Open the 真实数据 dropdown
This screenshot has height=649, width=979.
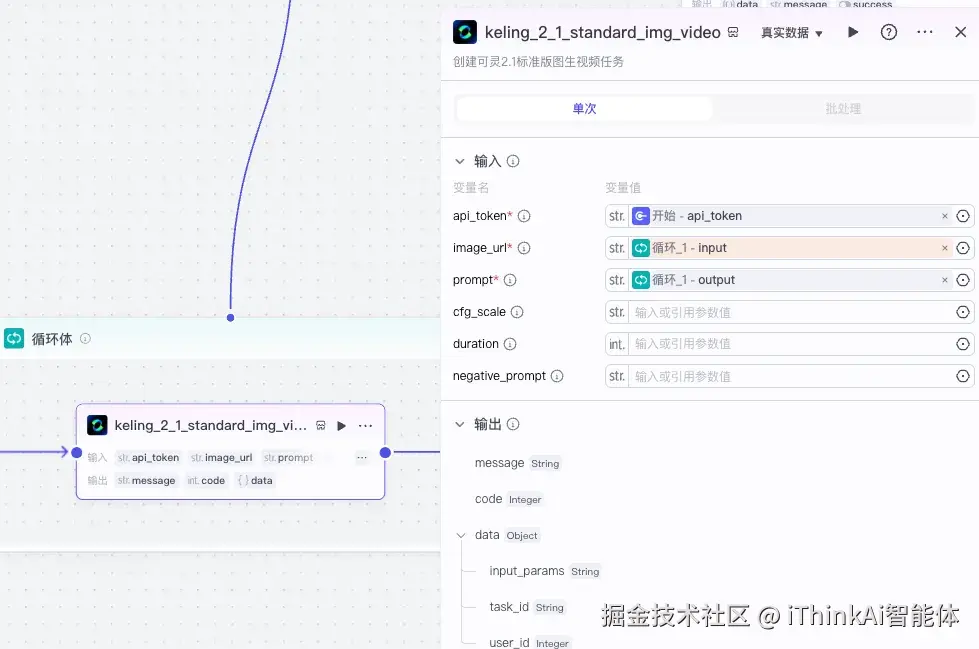point(791,32)
